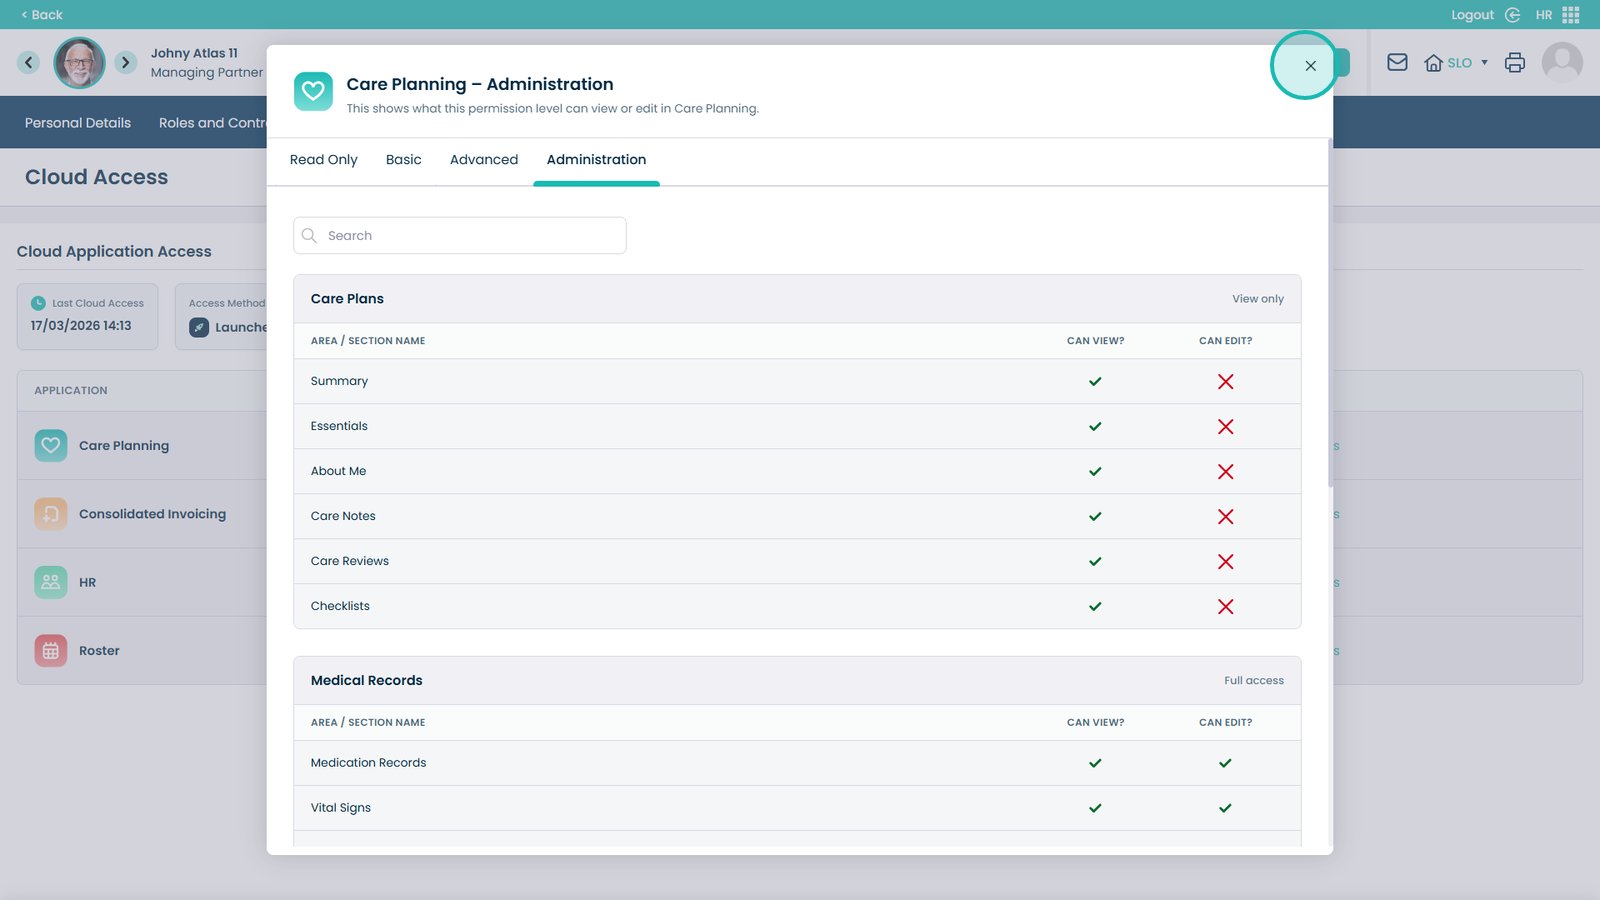Open the apps grid icon
Viewport: 1600px width, 900px height.
coord(1571,15)
